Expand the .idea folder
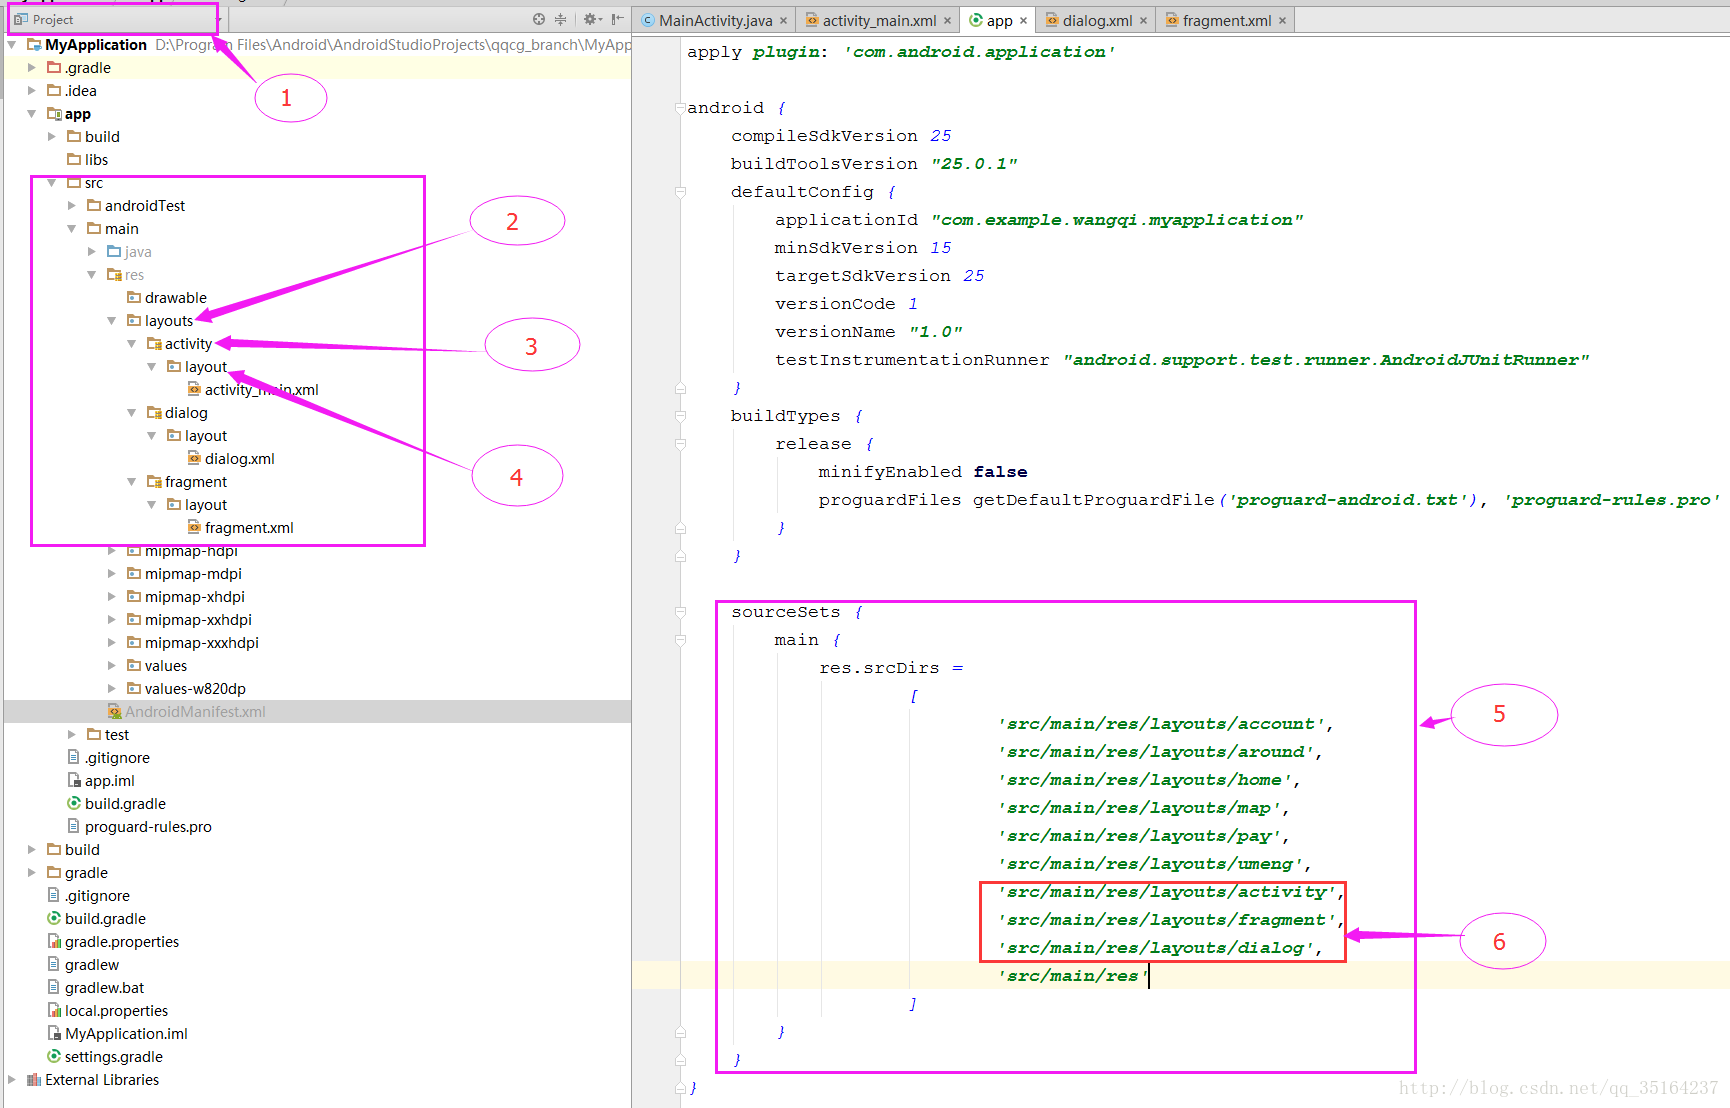This screenshot has width=1730, height=1108. pos(32,90)
